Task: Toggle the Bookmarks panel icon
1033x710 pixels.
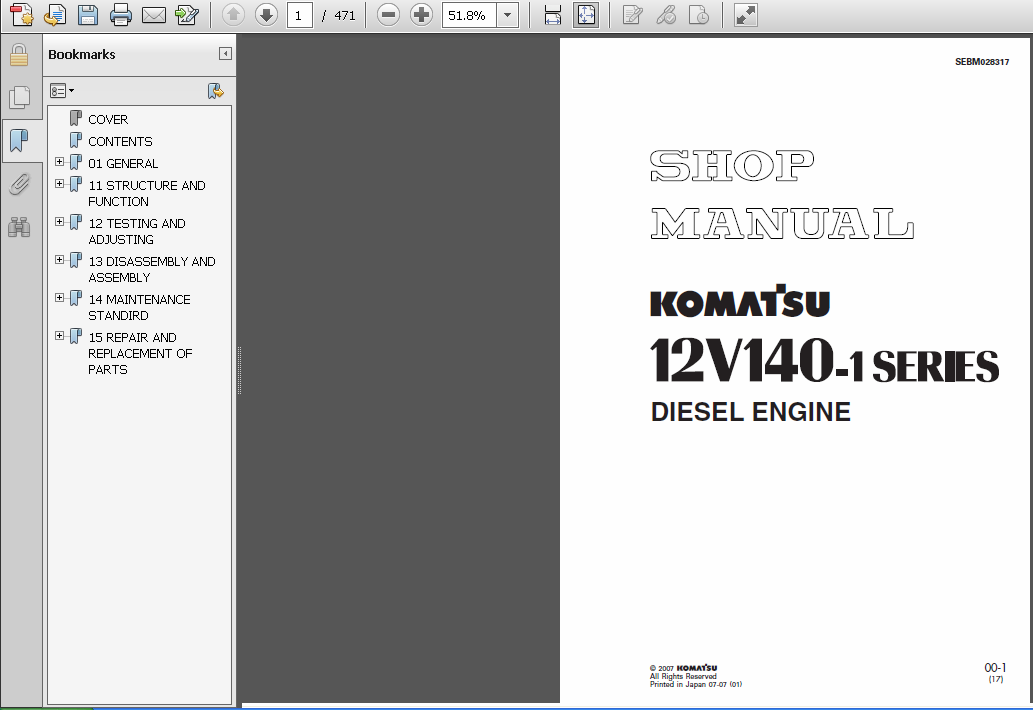Action: [20, 140]
